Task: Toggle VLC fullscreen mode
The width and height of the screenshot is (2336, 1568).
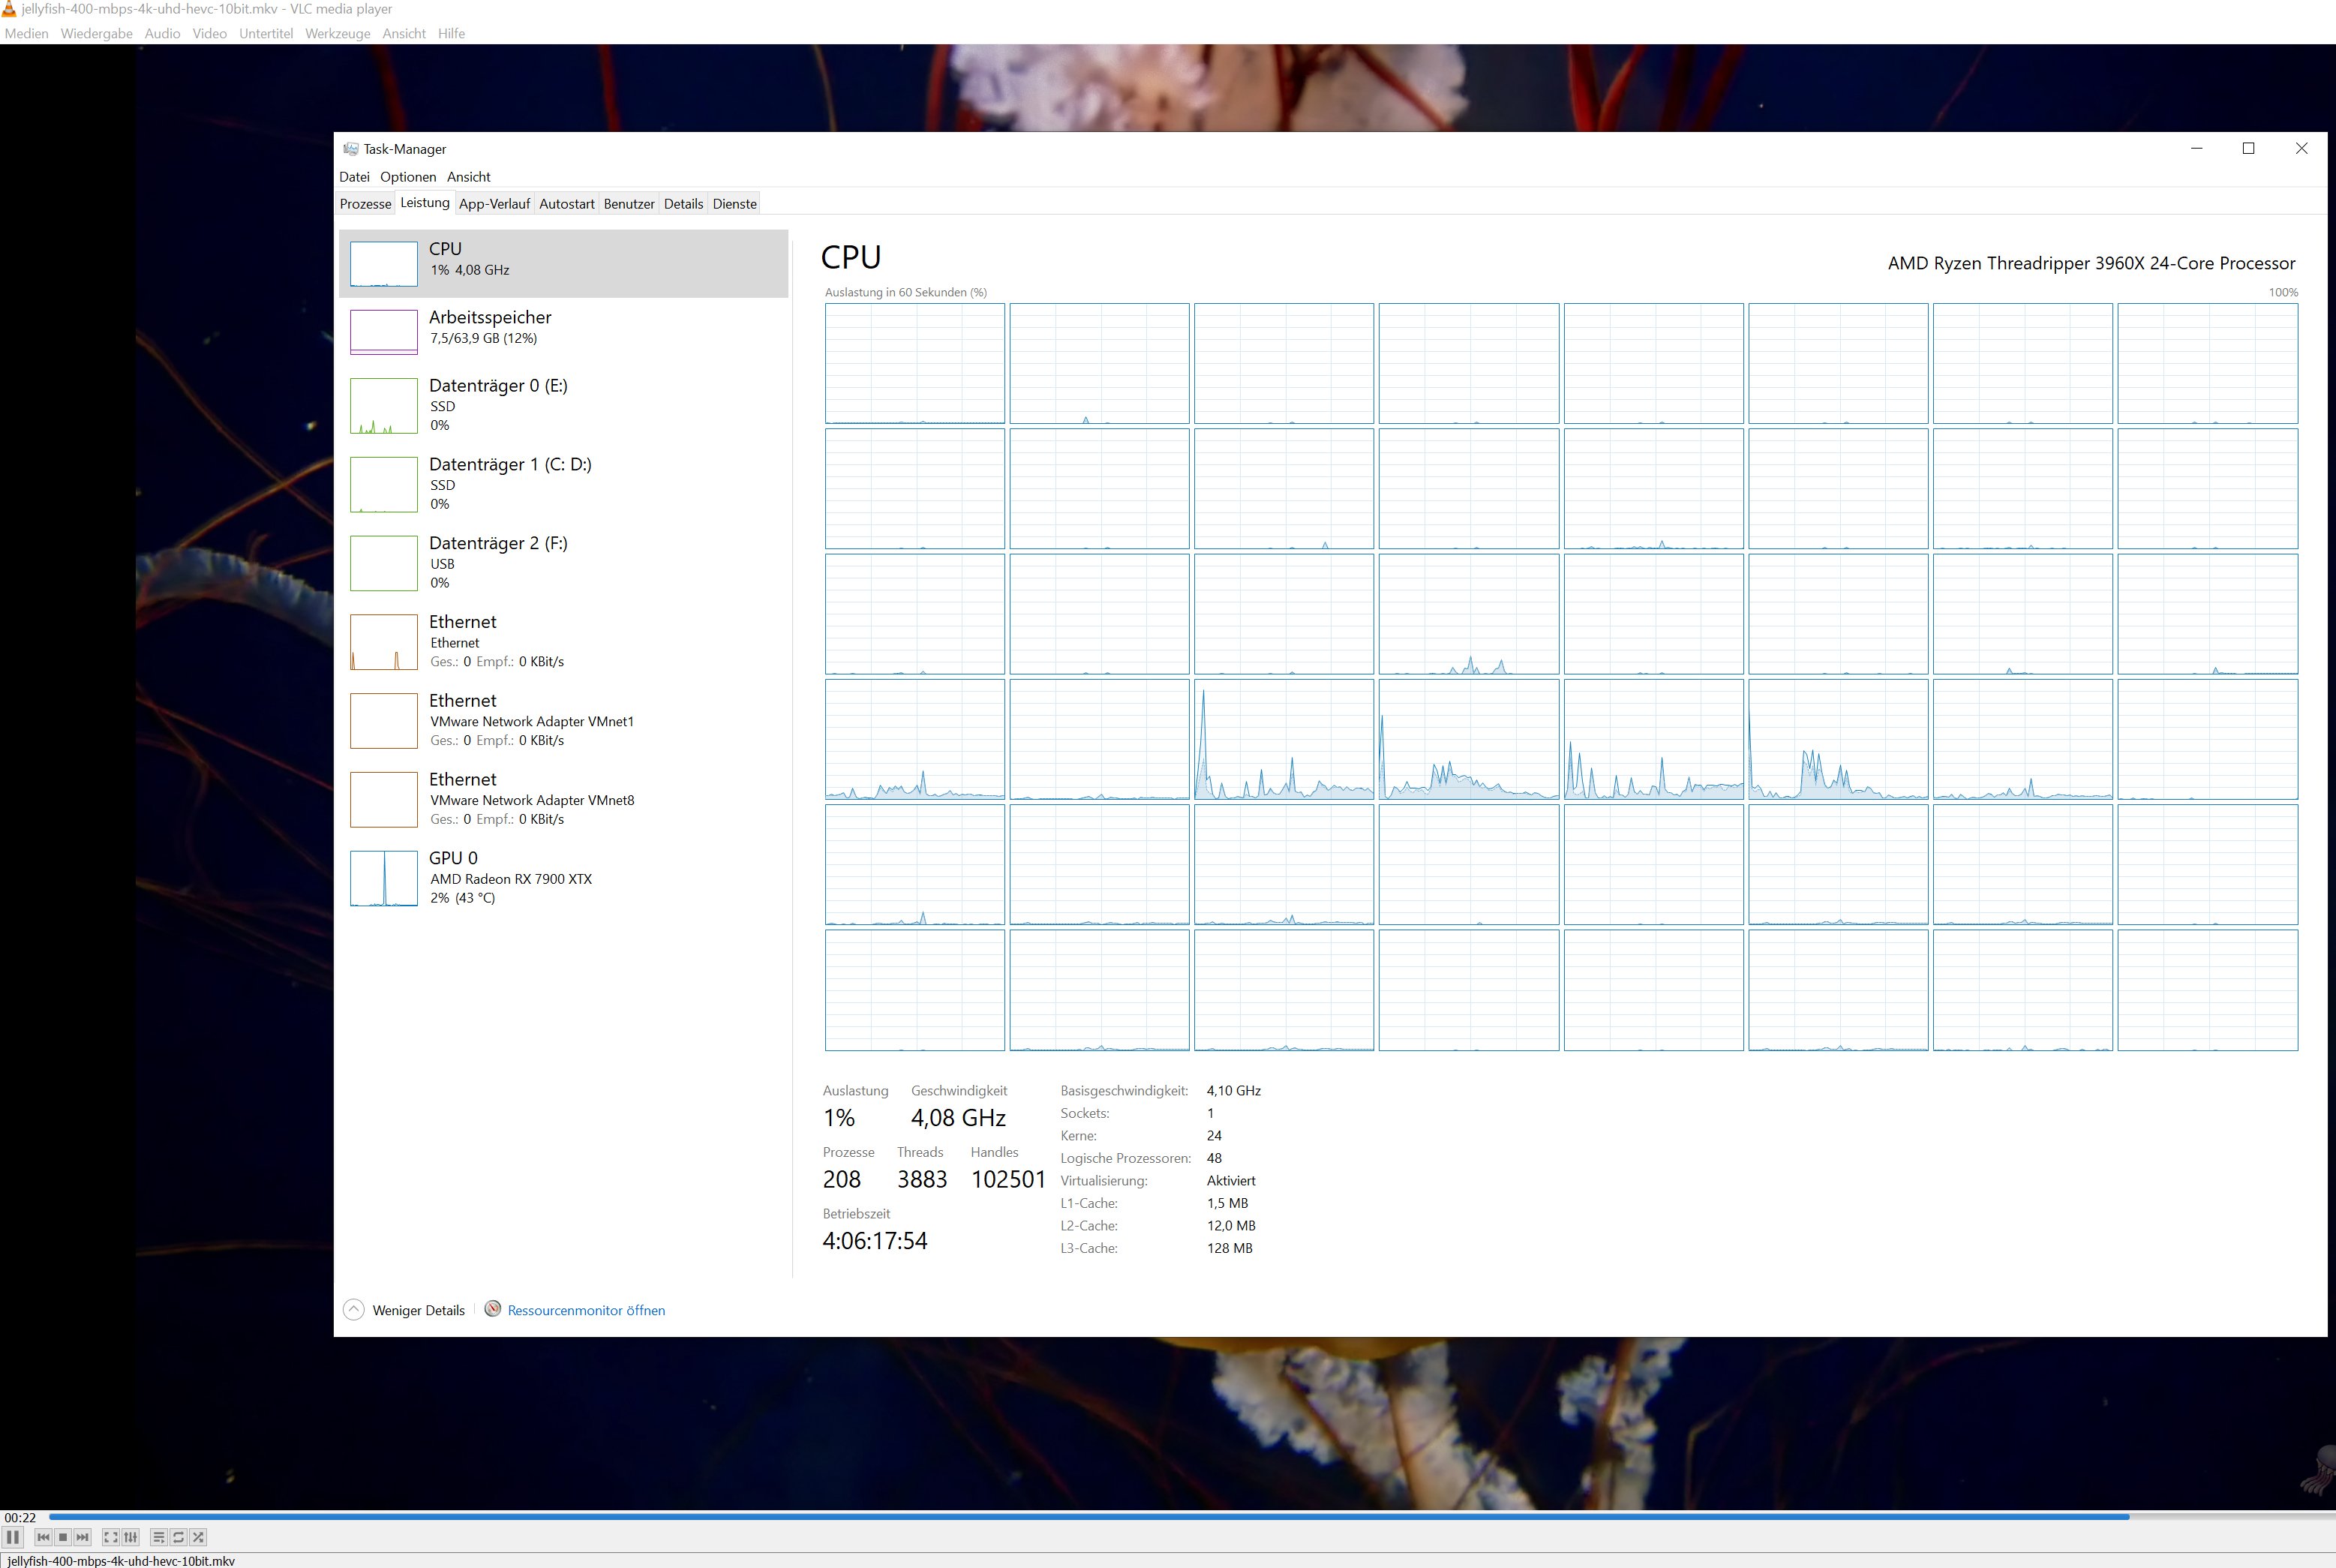Action: point(111,1537)
